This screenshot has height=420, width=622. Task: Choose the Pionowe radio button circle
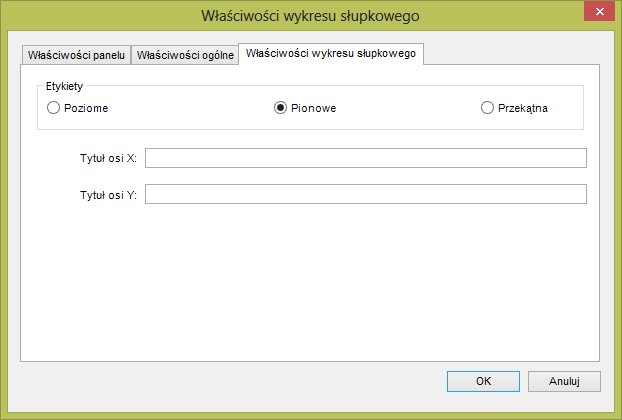(280, 107)
